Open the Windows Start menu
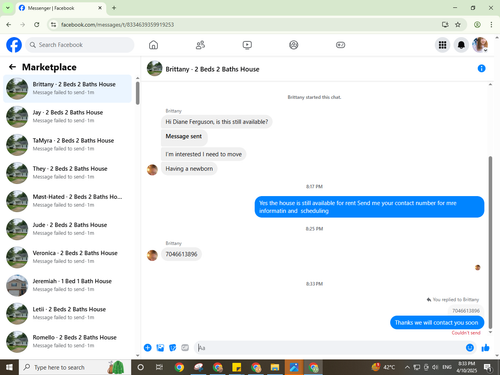This screenshot has height=375, width=500. point(9,367)
